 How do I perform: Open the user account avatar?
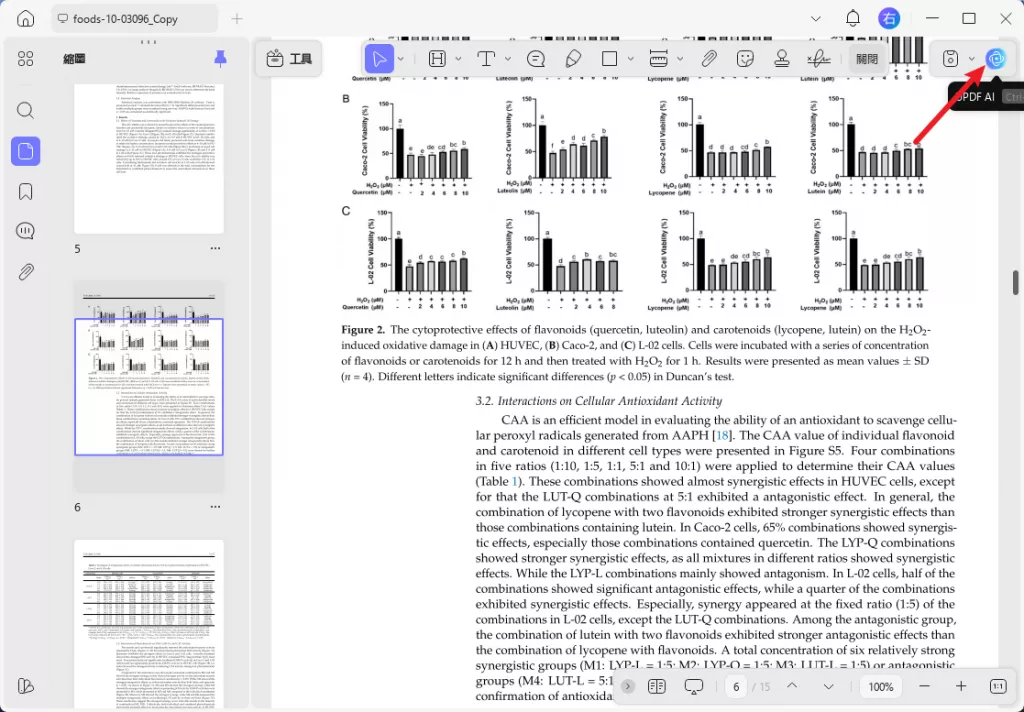tap(889, 18)
